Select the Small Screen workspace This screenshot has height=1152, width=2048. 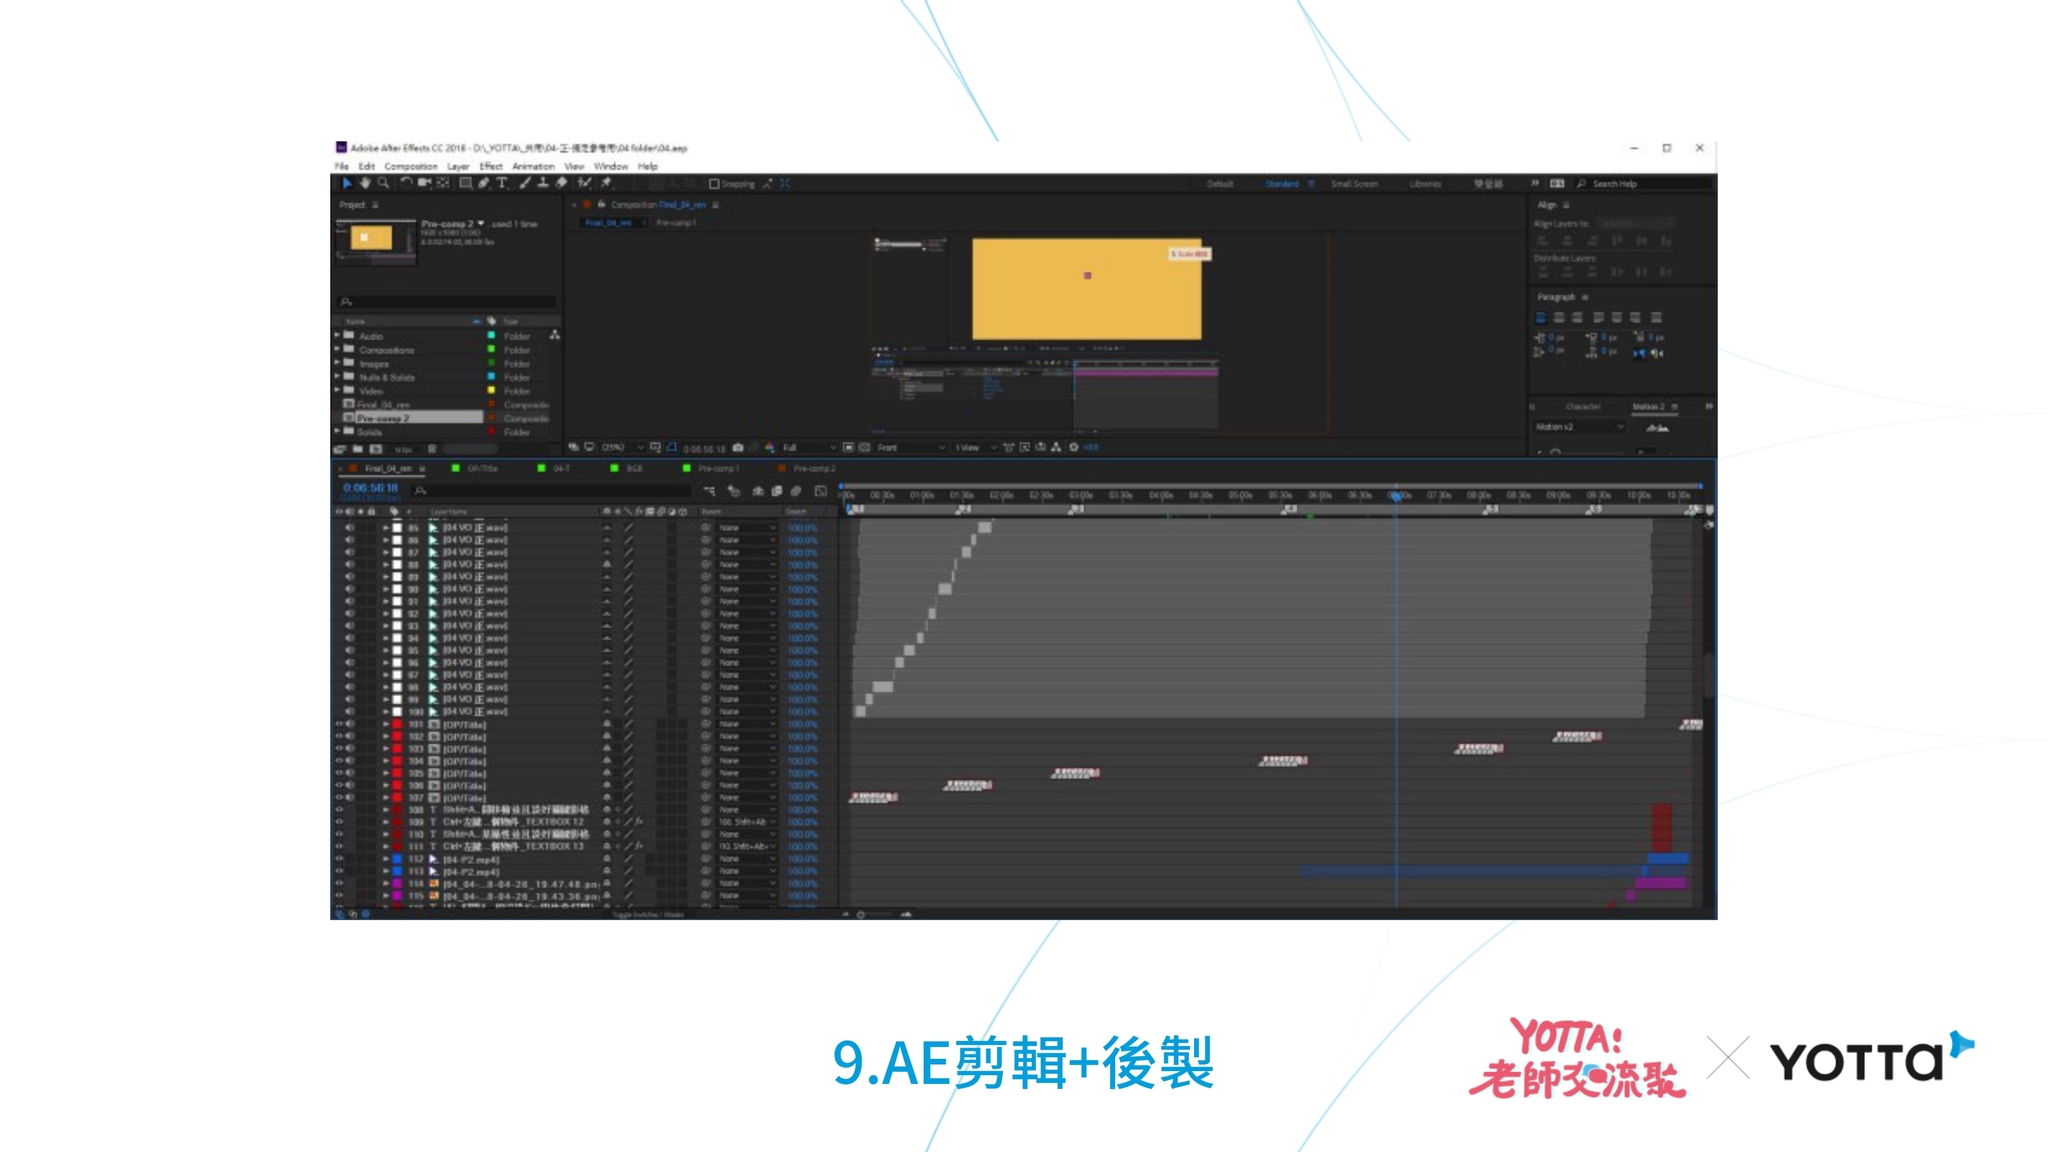(x=1354, y=184)
